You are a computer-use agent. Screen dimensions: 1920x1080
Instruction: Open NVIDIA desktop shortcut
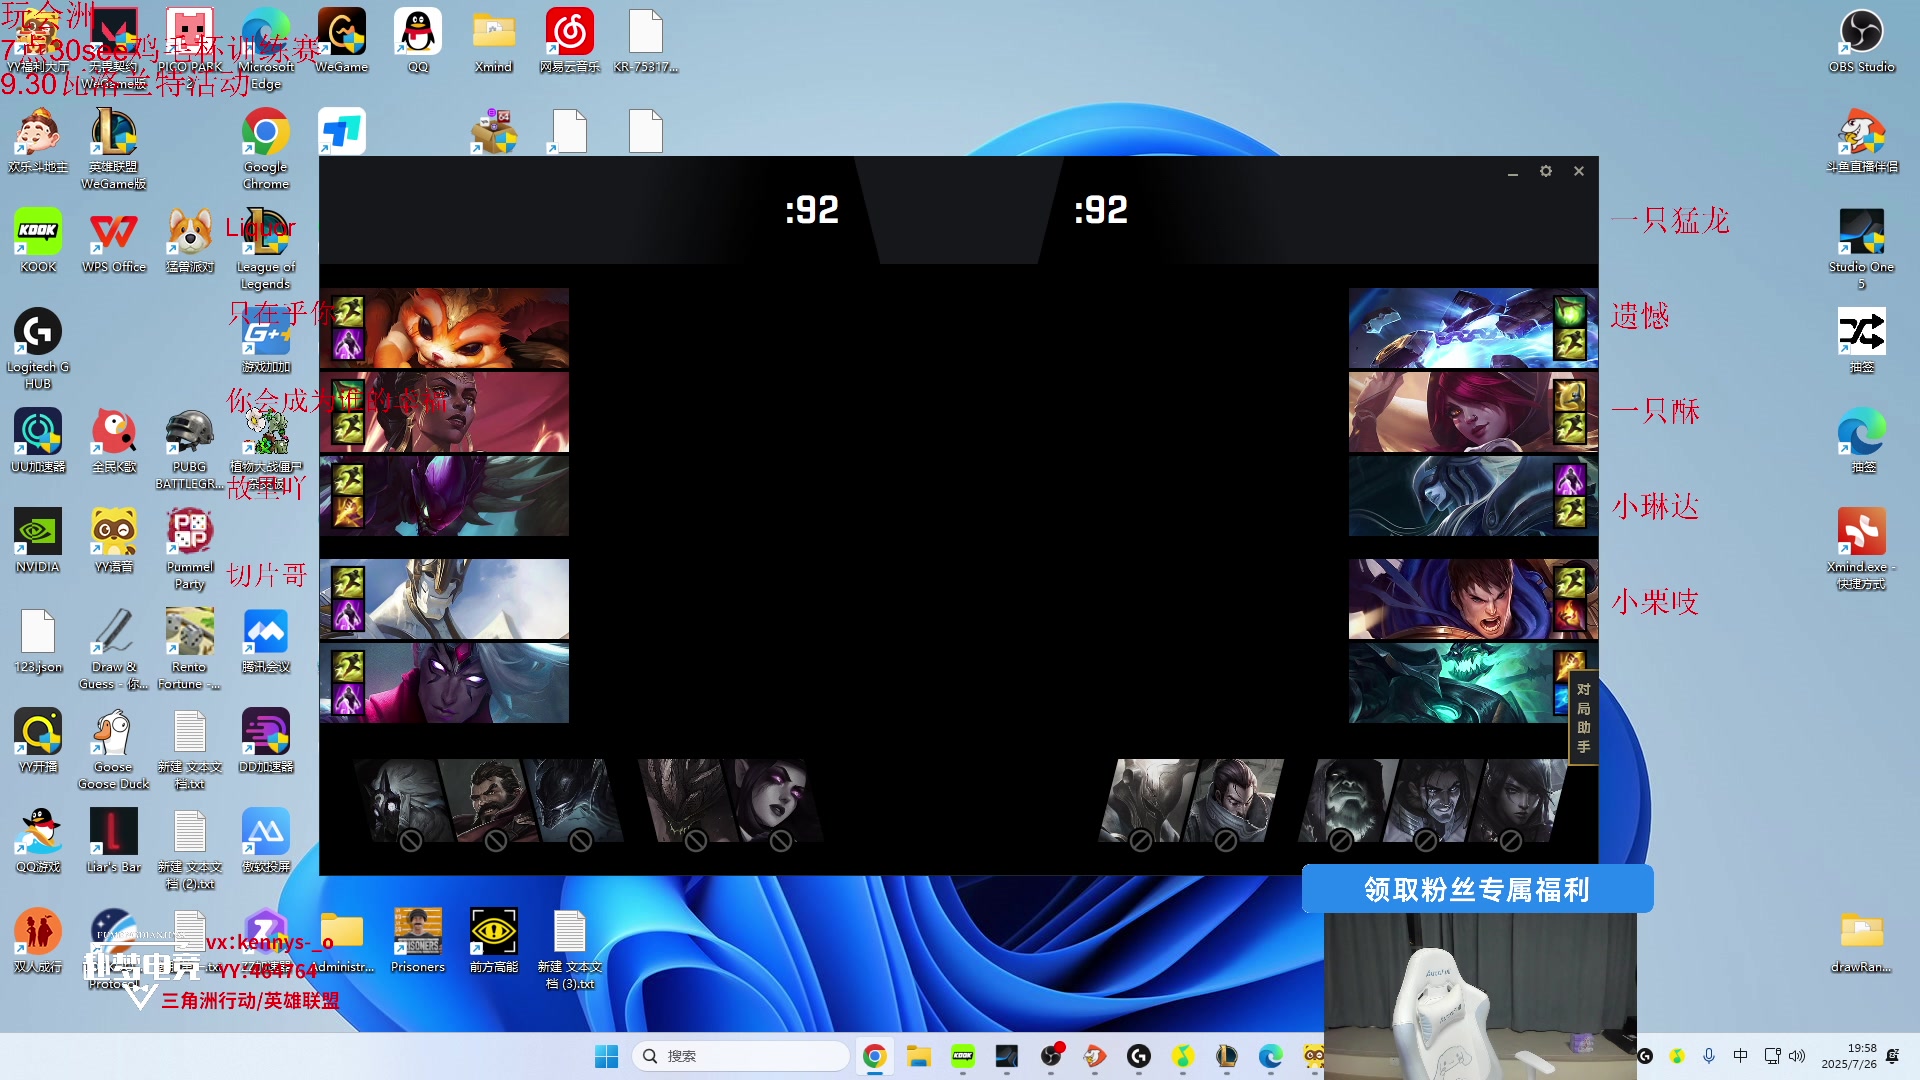tap(38, 541)
